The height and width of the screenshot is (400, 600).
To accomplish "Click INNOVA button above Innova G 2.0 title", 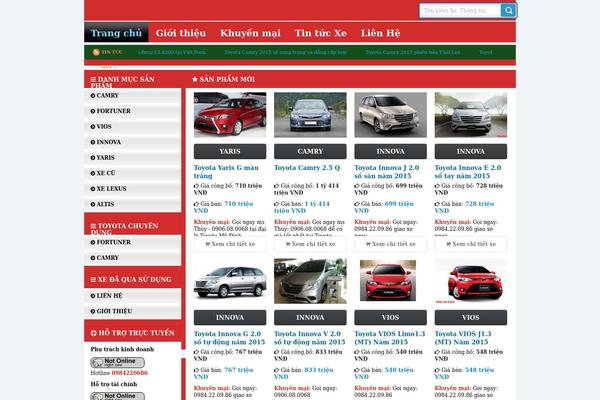I will click(x=230, y=318).
